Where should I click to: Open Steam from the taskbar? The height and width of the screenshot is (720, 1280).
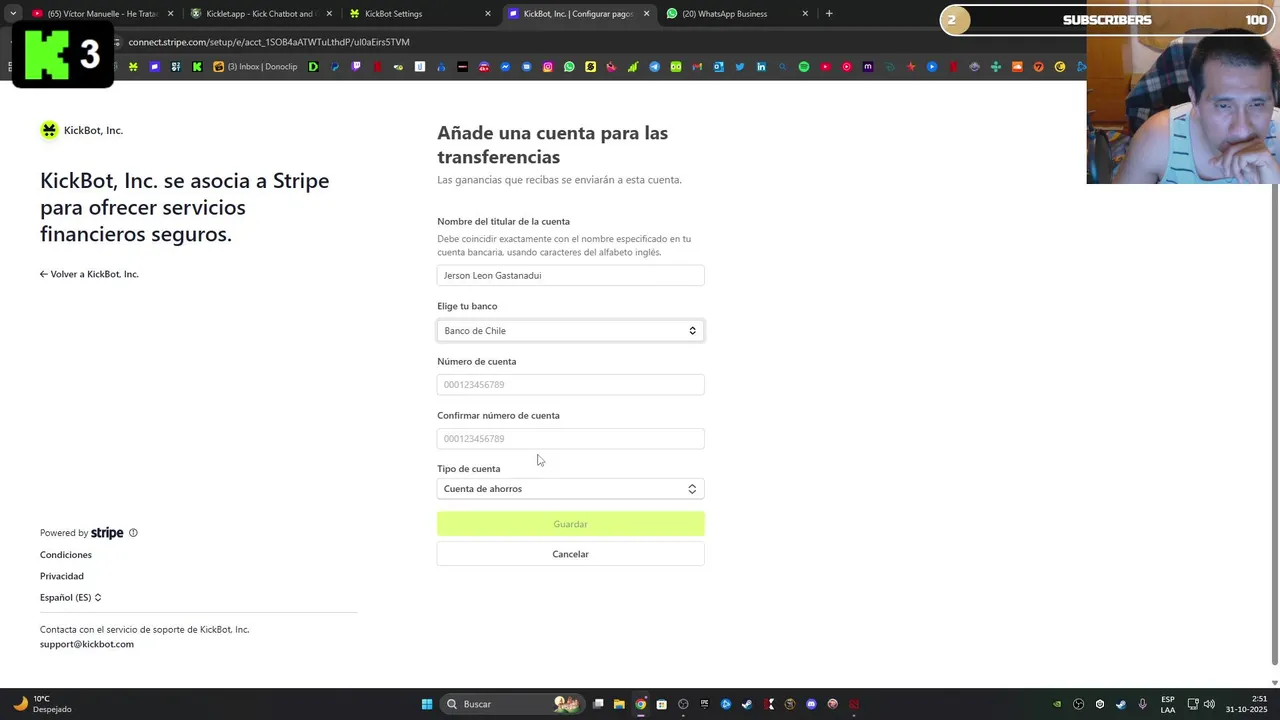pos(746,704)
